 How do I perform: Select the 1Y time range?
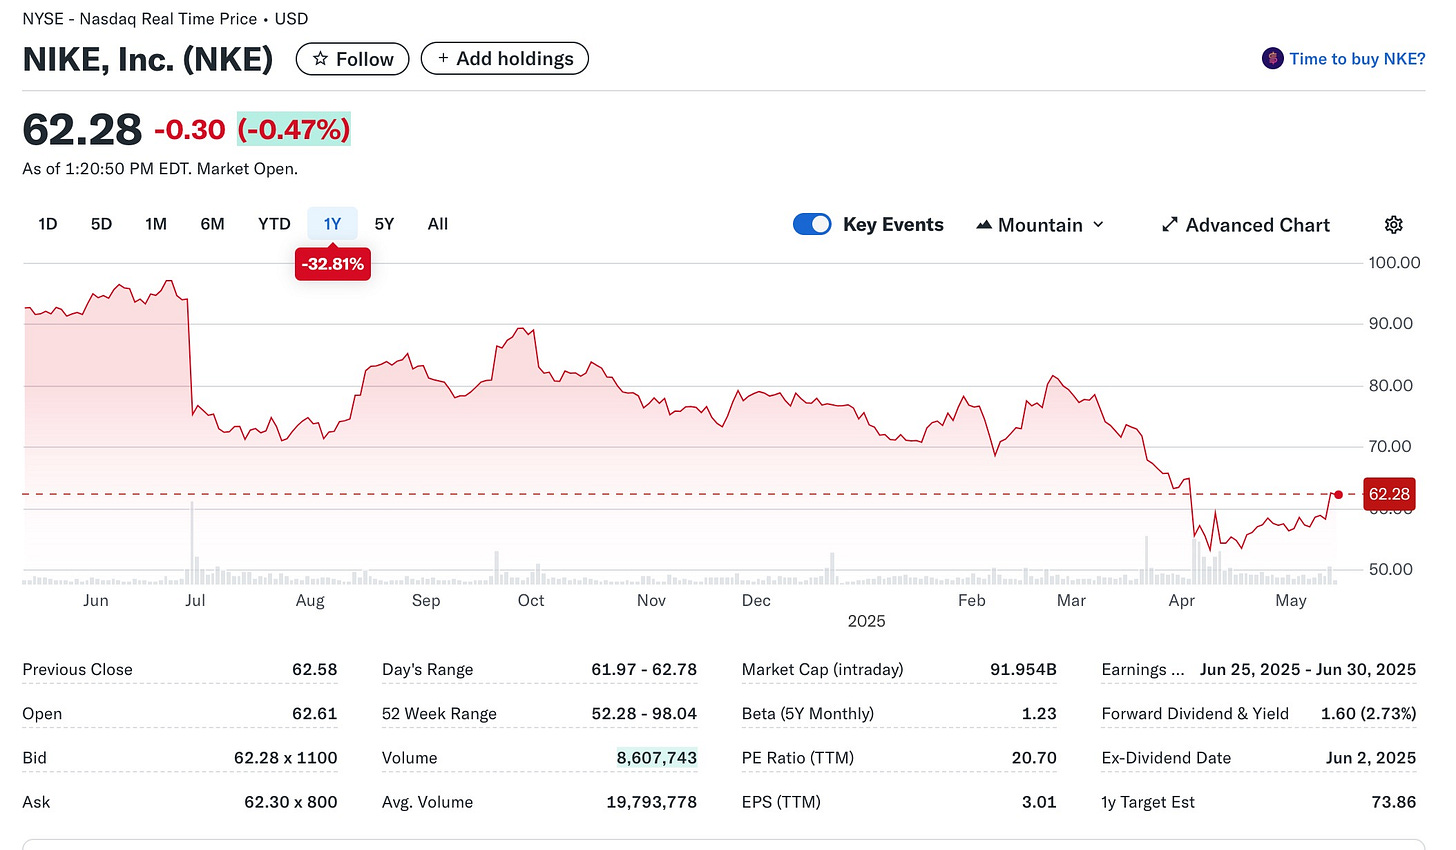pyautogui.click(x=332, y=224)
